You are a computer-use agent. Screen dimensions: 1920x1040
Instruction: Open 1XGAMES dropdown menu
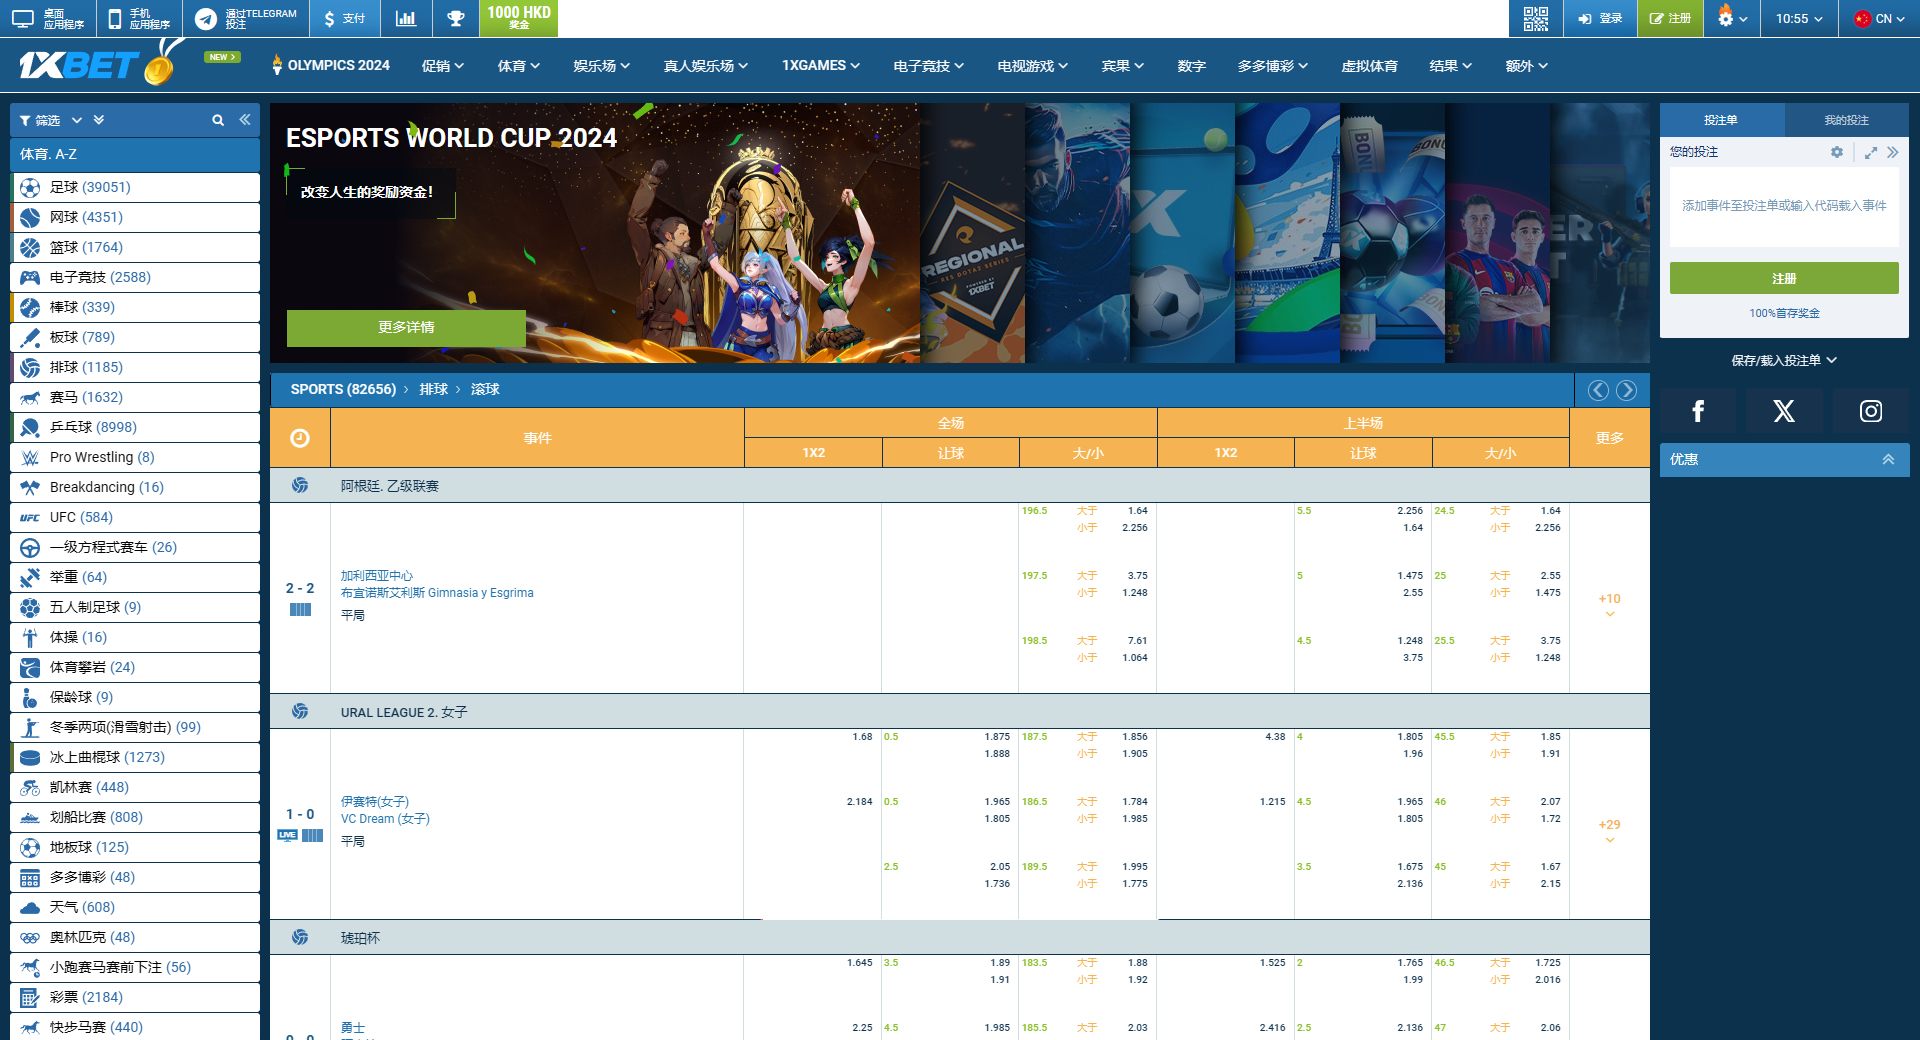tap(821, 66)
